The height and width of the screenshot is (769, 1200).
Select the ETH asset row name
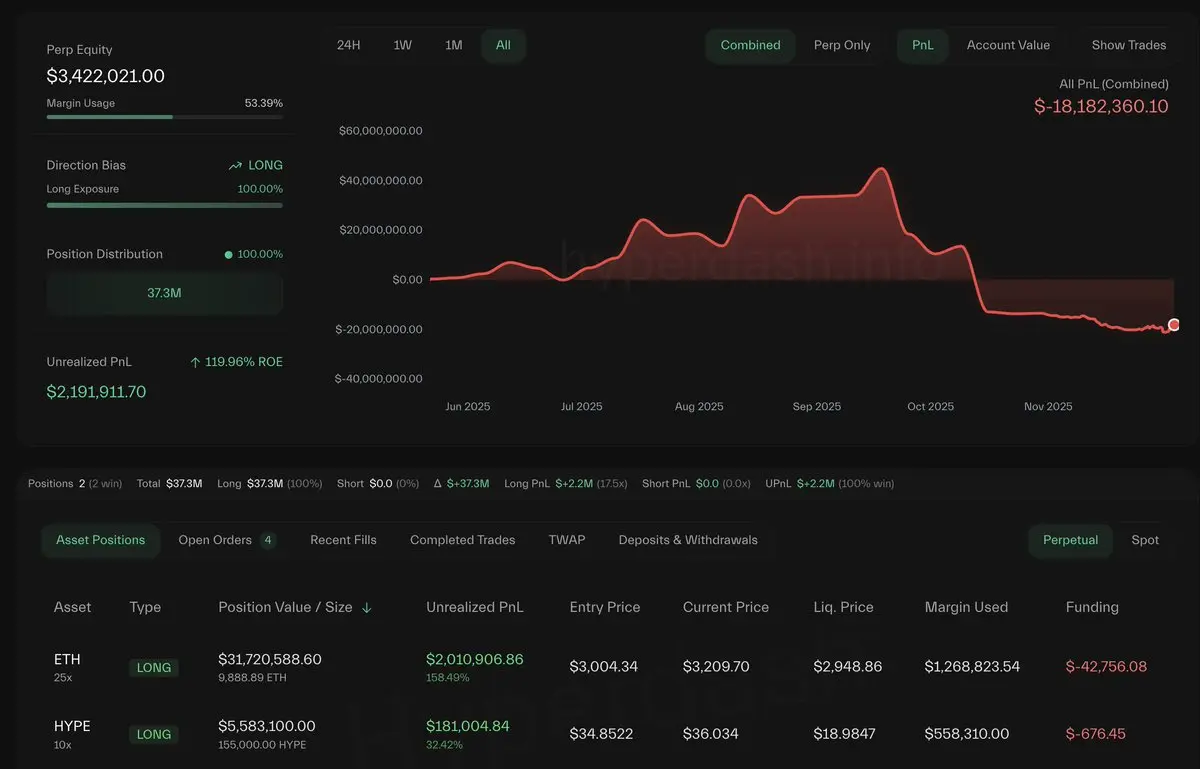click(x=67, y=659)
